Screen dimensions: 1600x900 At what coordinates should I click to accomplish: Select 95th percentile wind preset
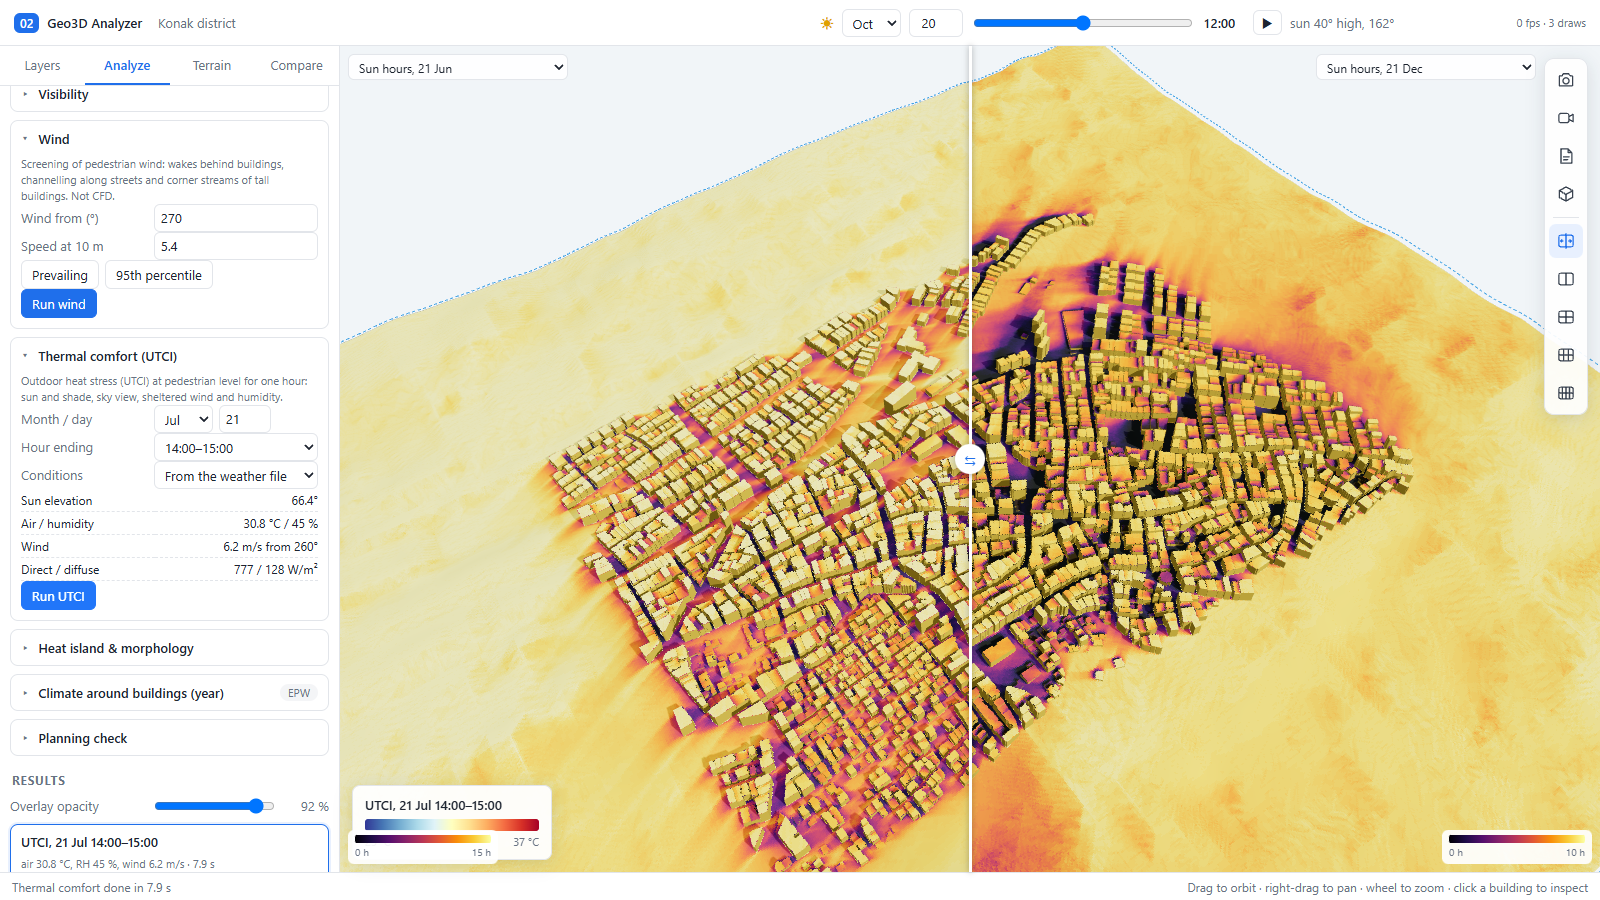(159, 275)
